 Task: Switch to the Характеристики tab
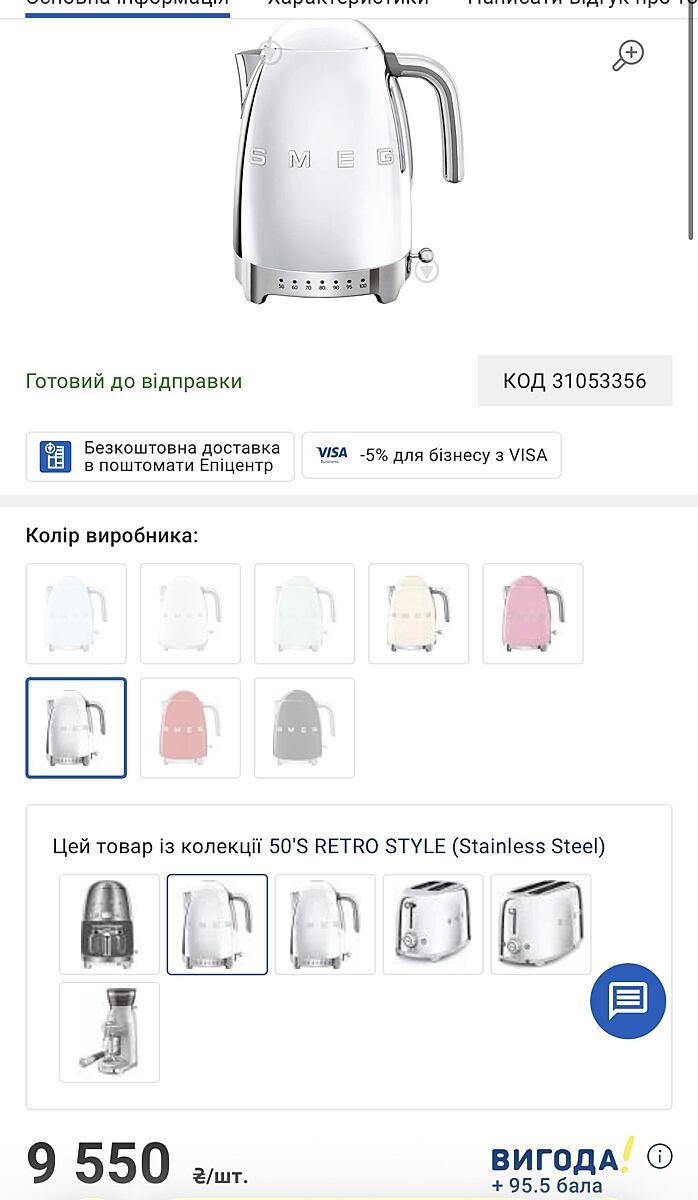coord(348,3)
